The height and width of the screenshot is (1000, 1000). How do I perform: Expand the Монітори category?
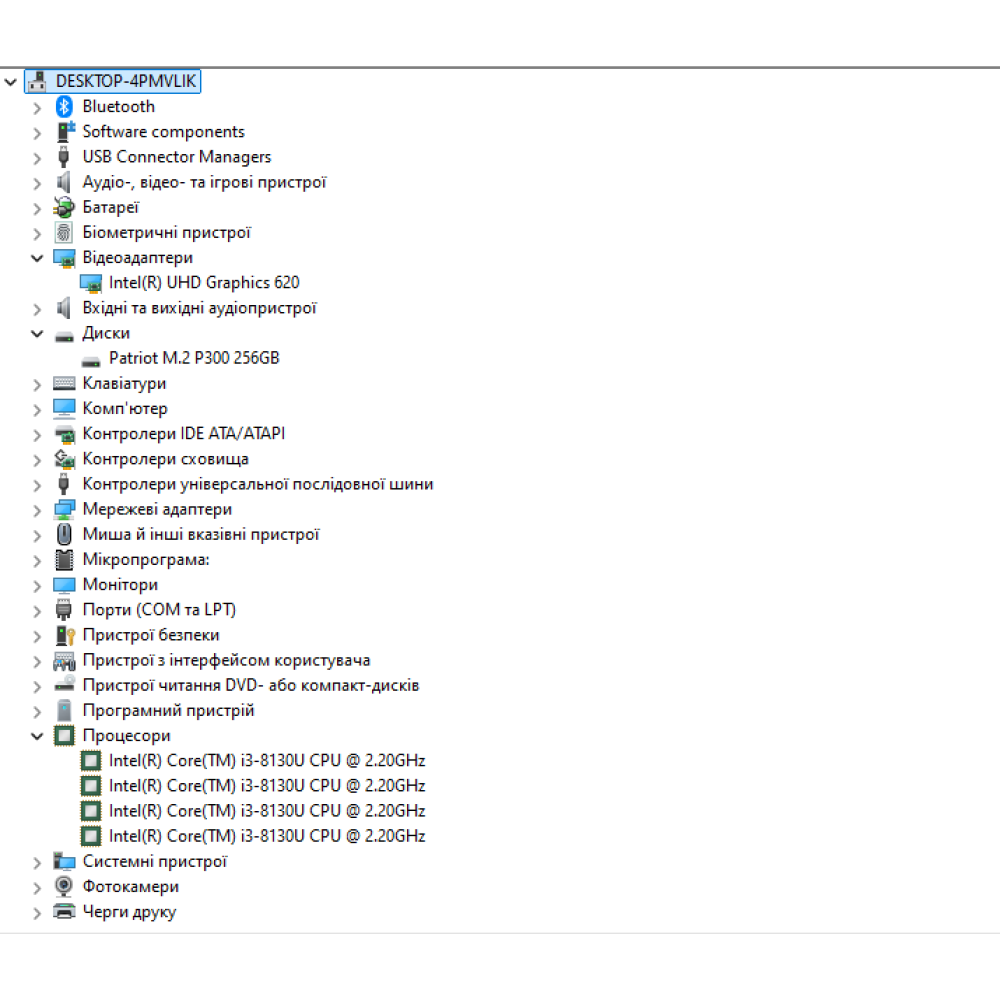[x=37, y=585]
